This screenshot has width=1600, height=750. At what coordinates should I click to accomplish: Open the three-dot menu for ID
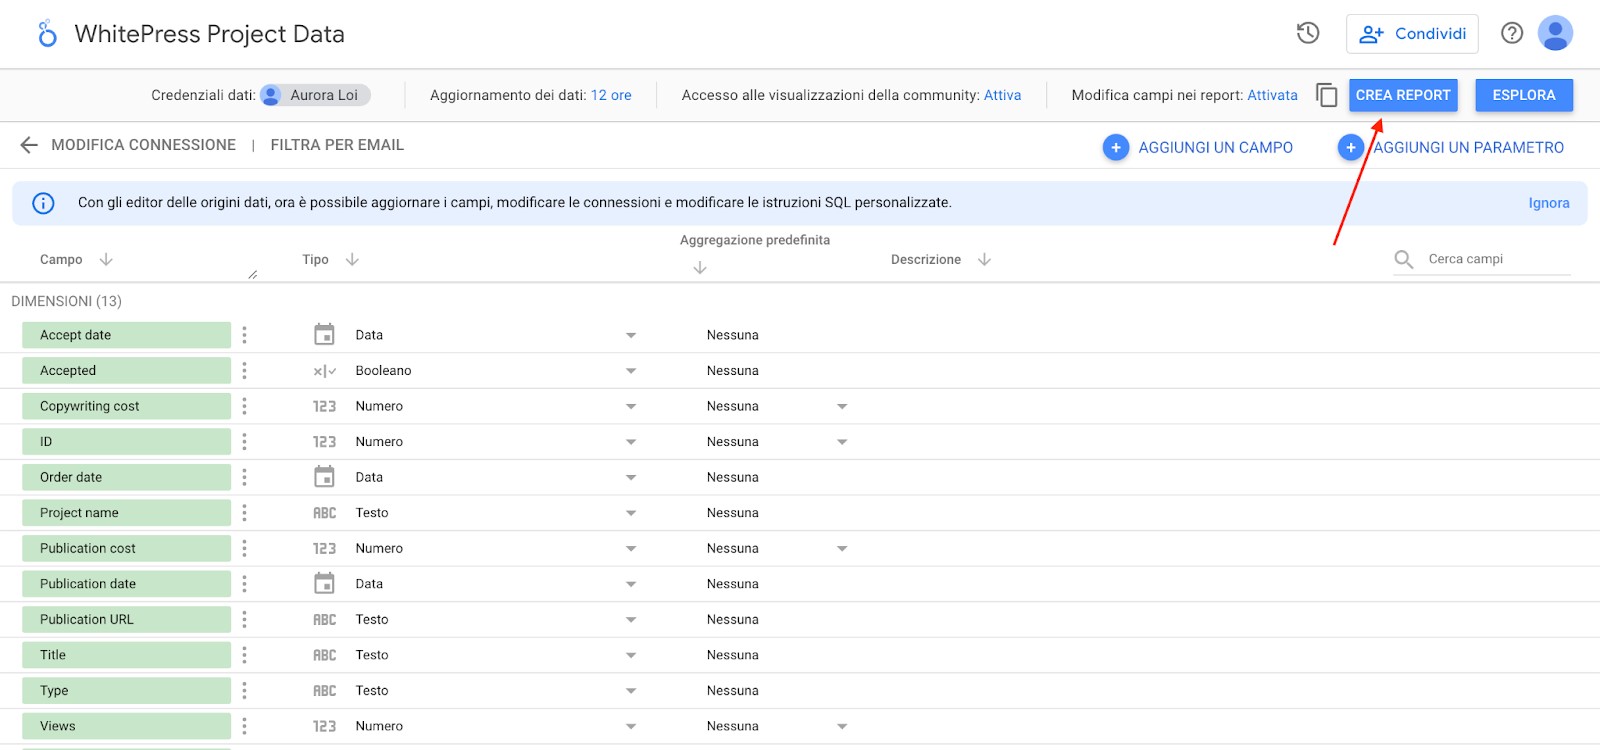tap(244, 442)
